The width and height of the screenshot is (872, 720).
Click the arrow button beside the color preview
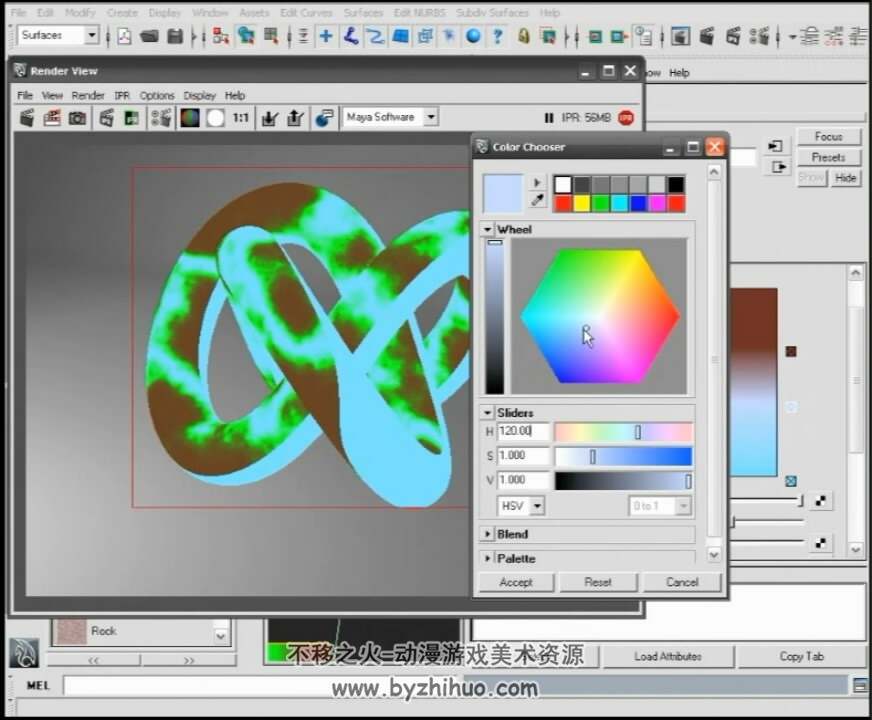pyautogui.click(x=537, y=182)
